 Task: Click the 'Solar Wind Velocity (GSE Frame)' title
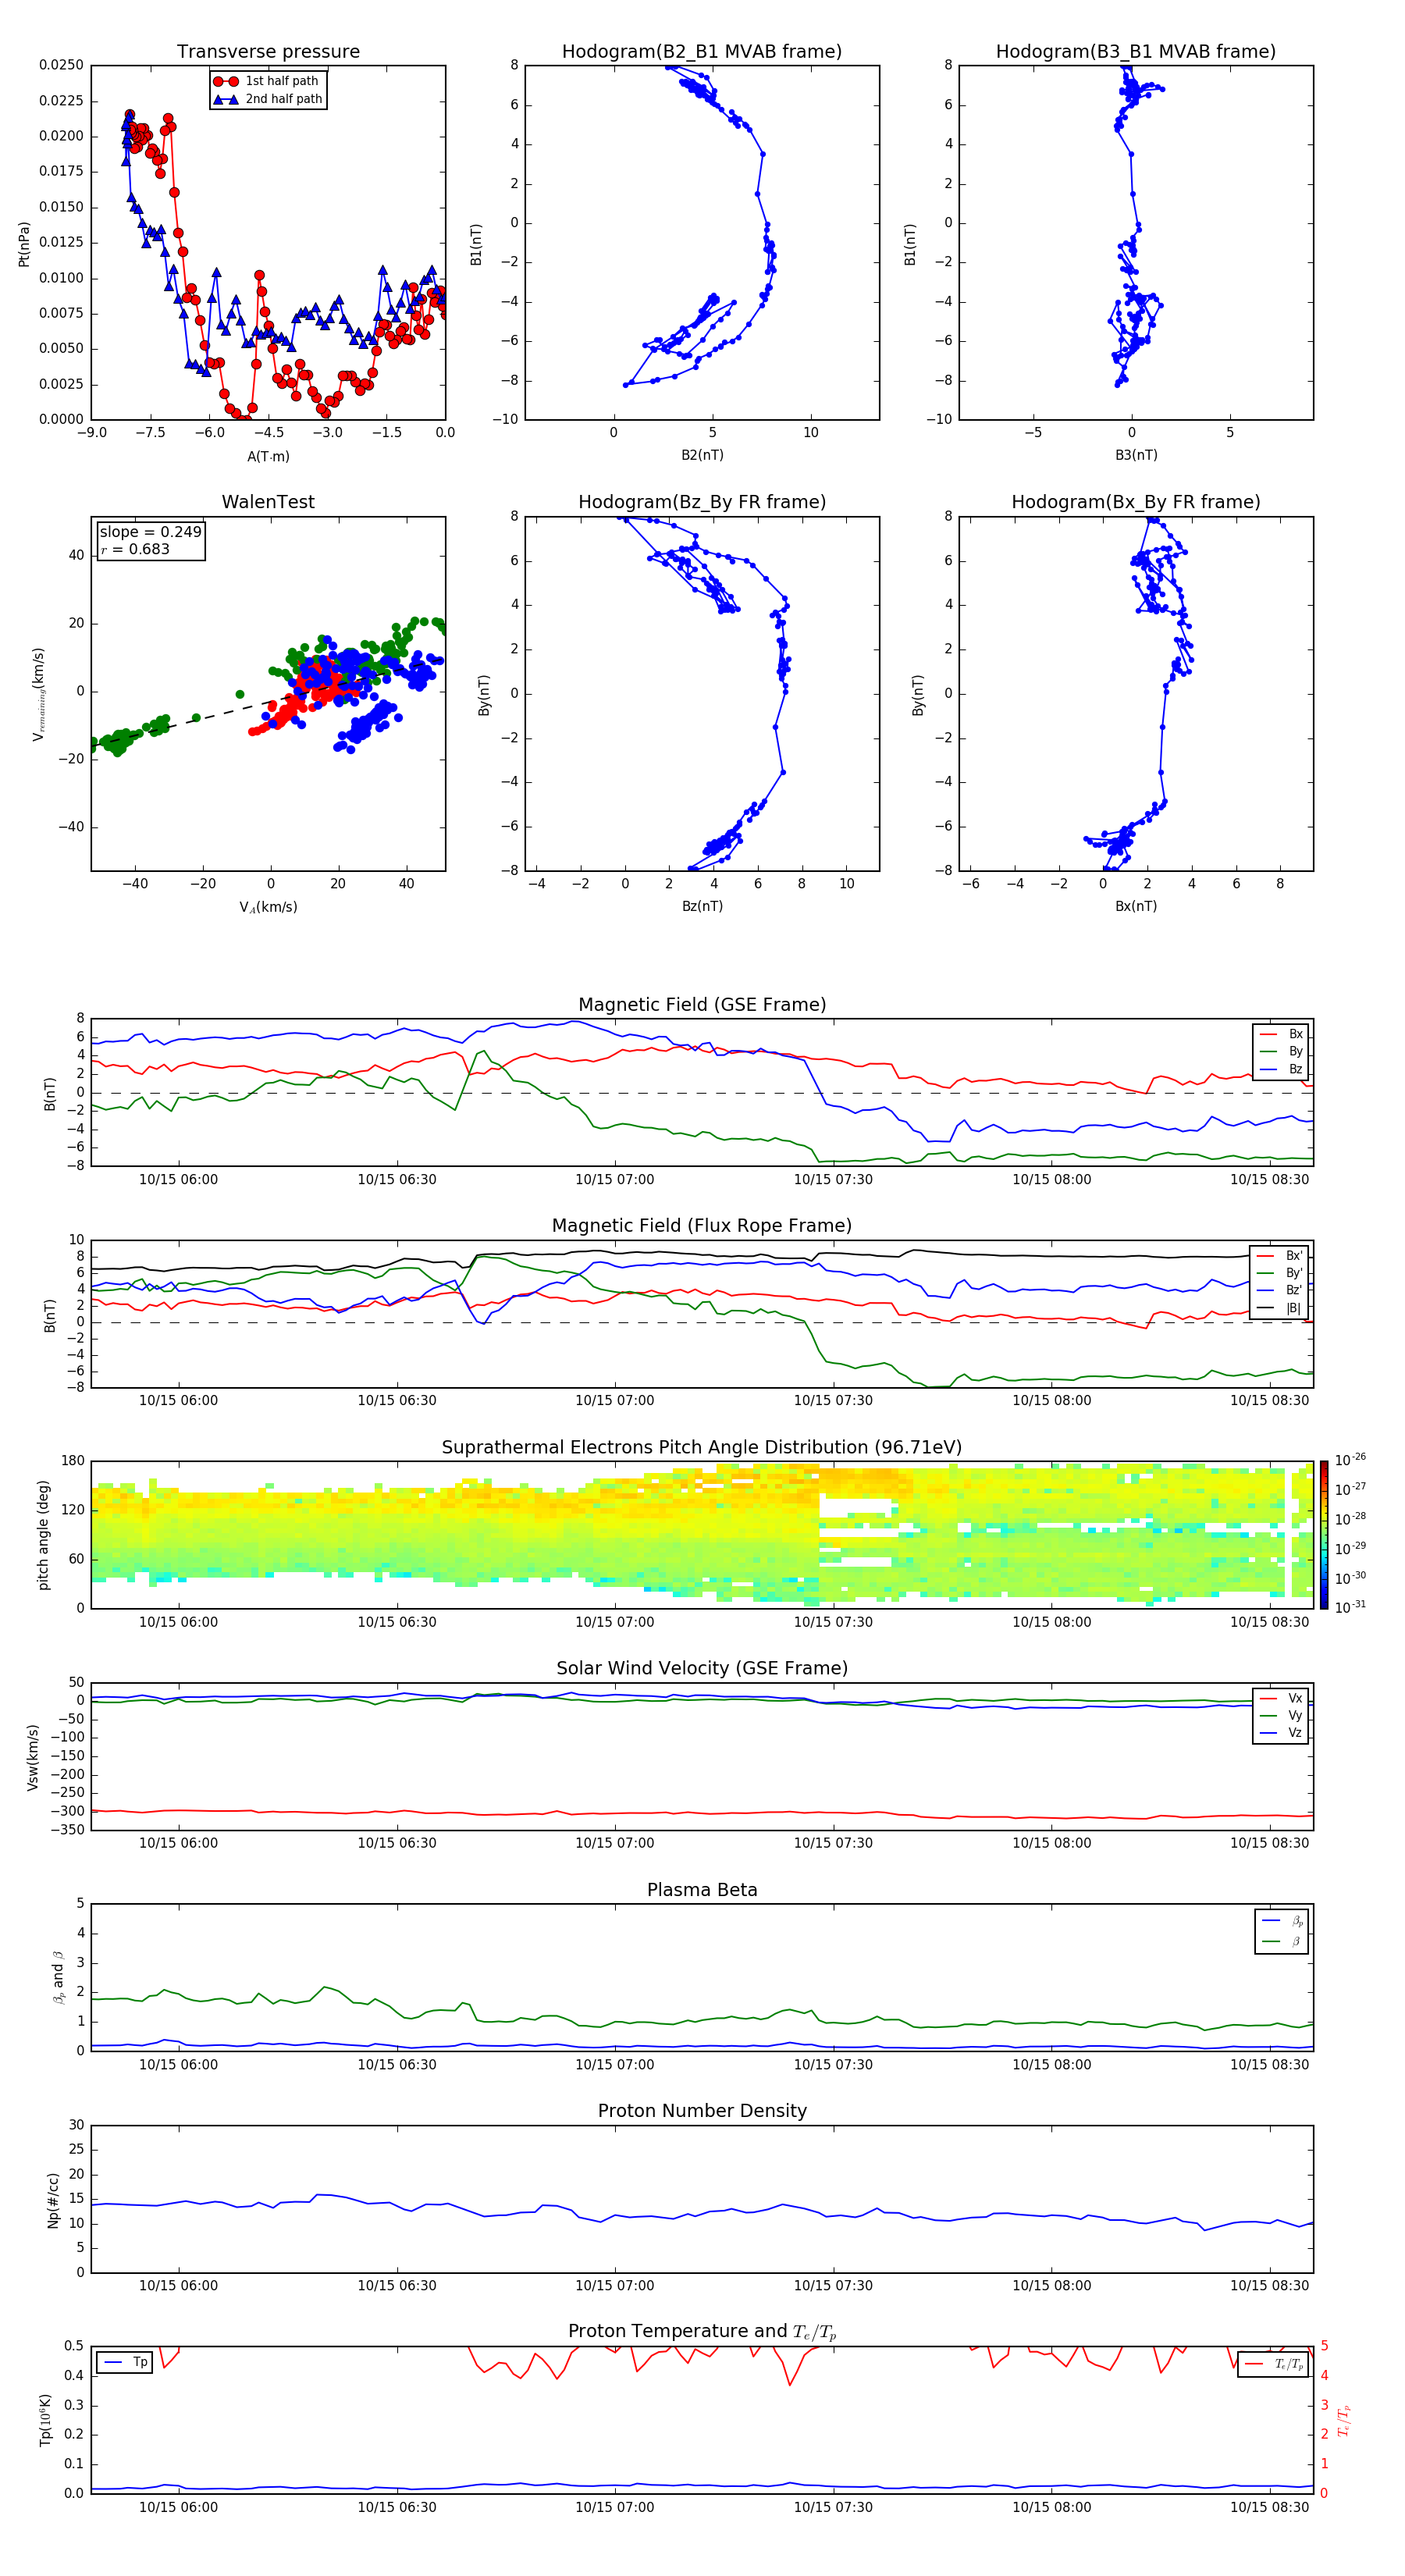pyautogui.click(x=702, y=1668)
